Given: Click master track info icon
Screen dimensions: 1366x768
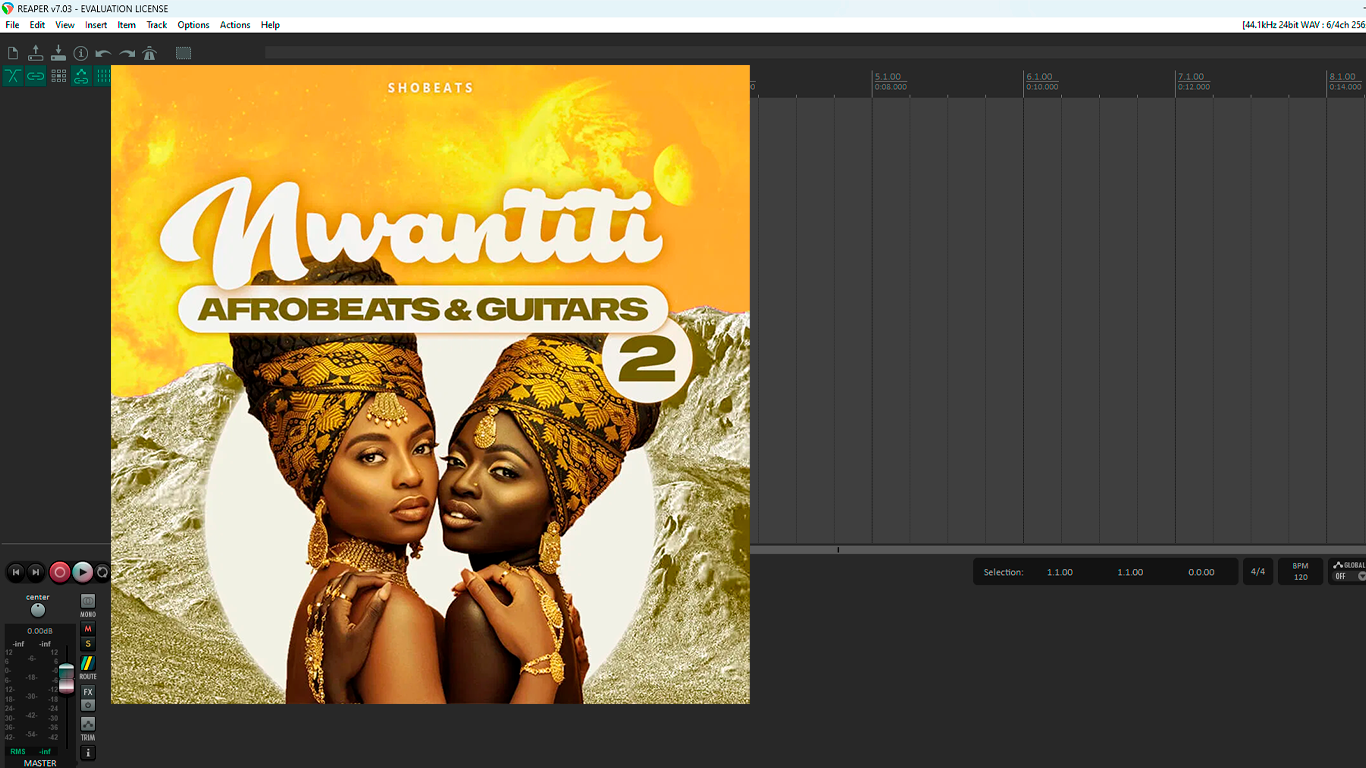Looking at the screenshot, I should (x=88, y=753).
